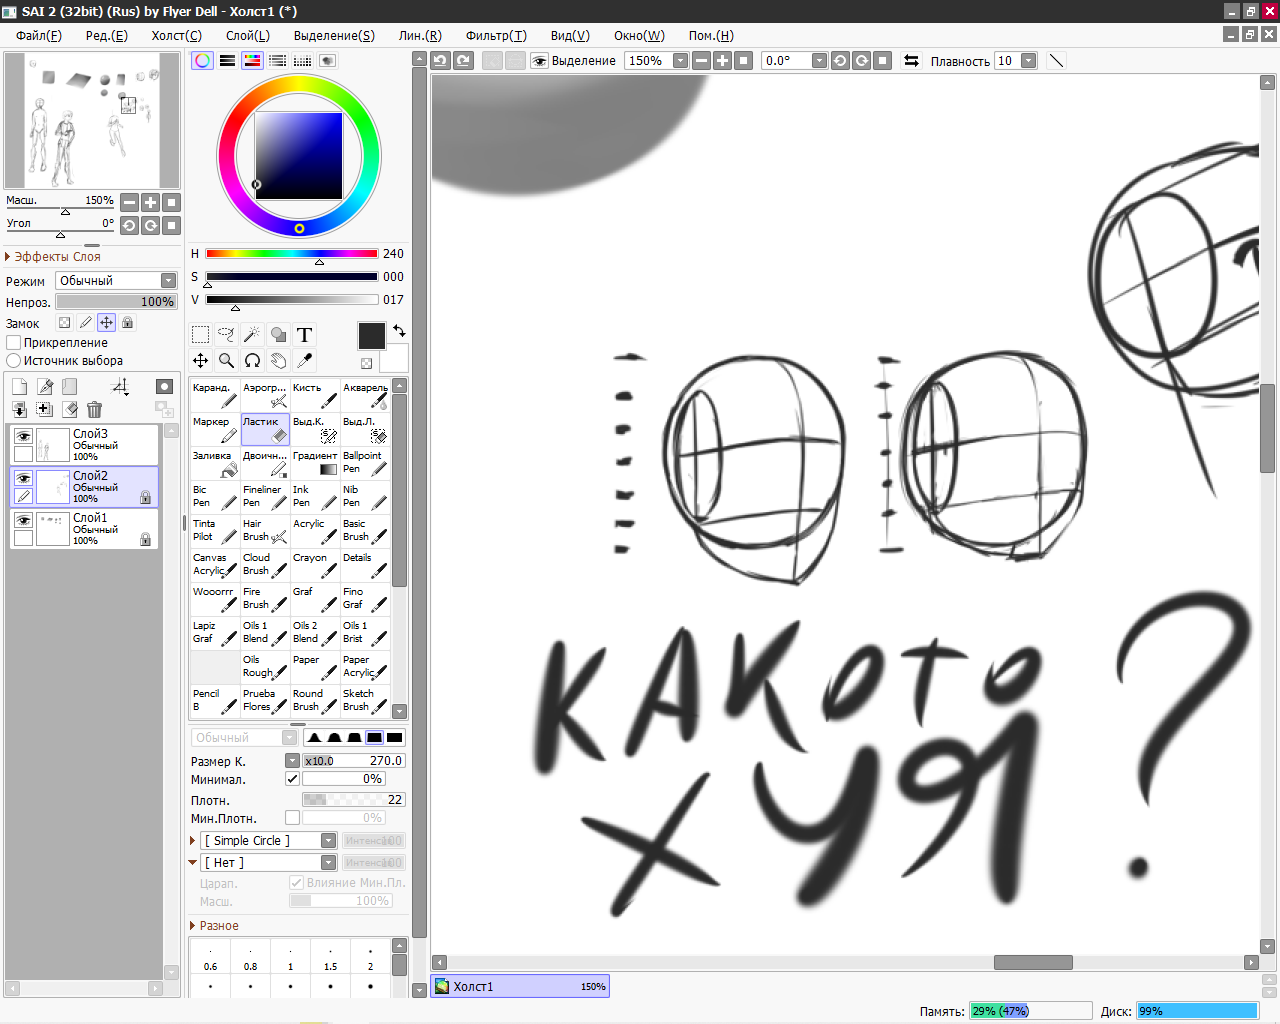Viewport: 1280px width, 1024px height.
Task: Show the color wheel panel
Action: pyautogui.click(x=203, y=61)
